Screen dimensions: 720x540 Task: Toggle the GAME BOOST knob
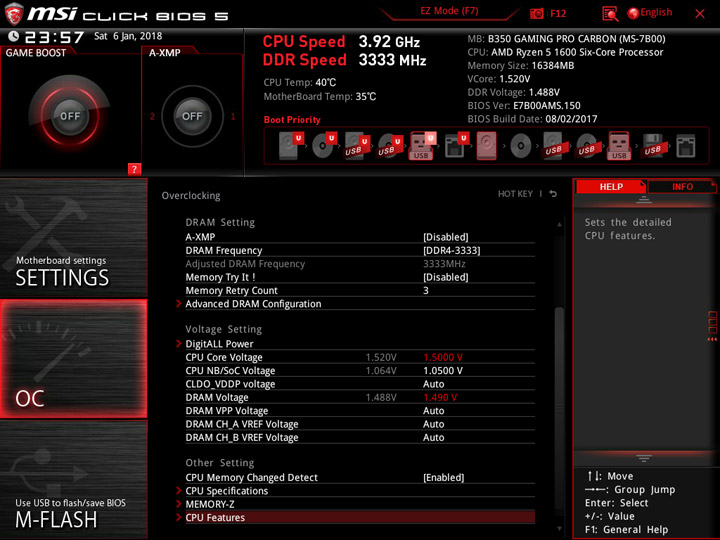70,116
